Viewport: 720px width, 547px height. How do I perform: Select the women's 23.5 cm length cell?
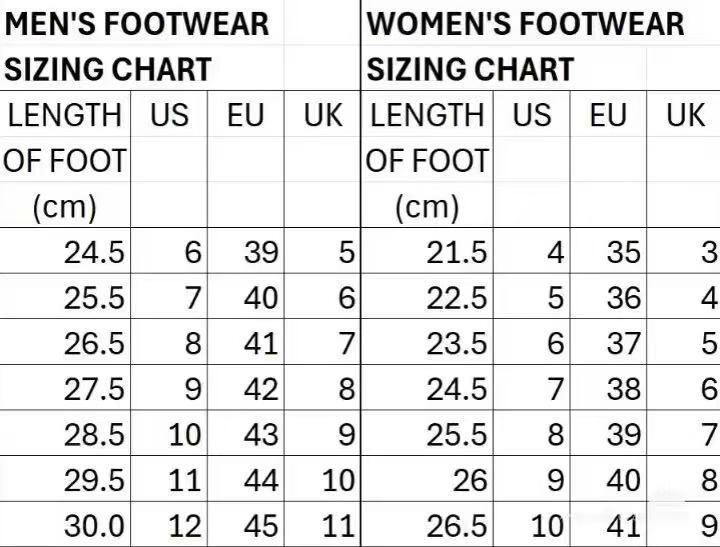[x=457, y=343]
